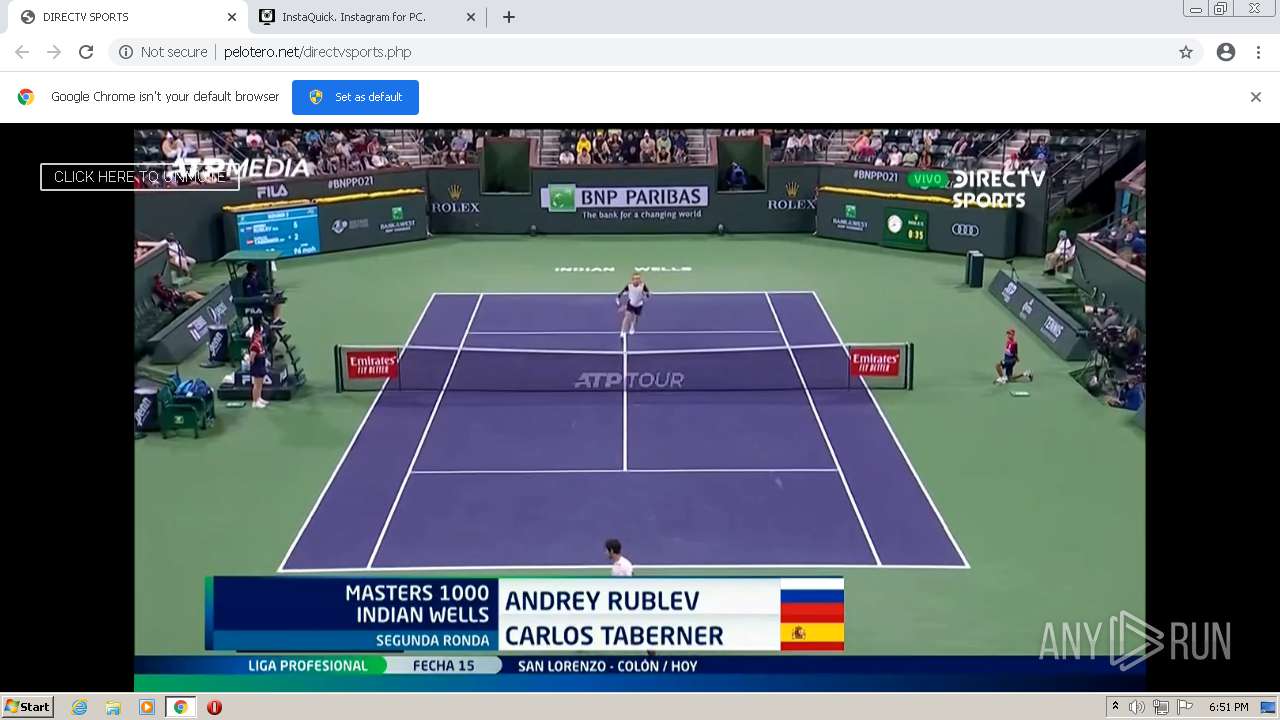Screen dimensions: 1280x720
Task: Set Chrome as default browser
Action: [x=355, y=97]
